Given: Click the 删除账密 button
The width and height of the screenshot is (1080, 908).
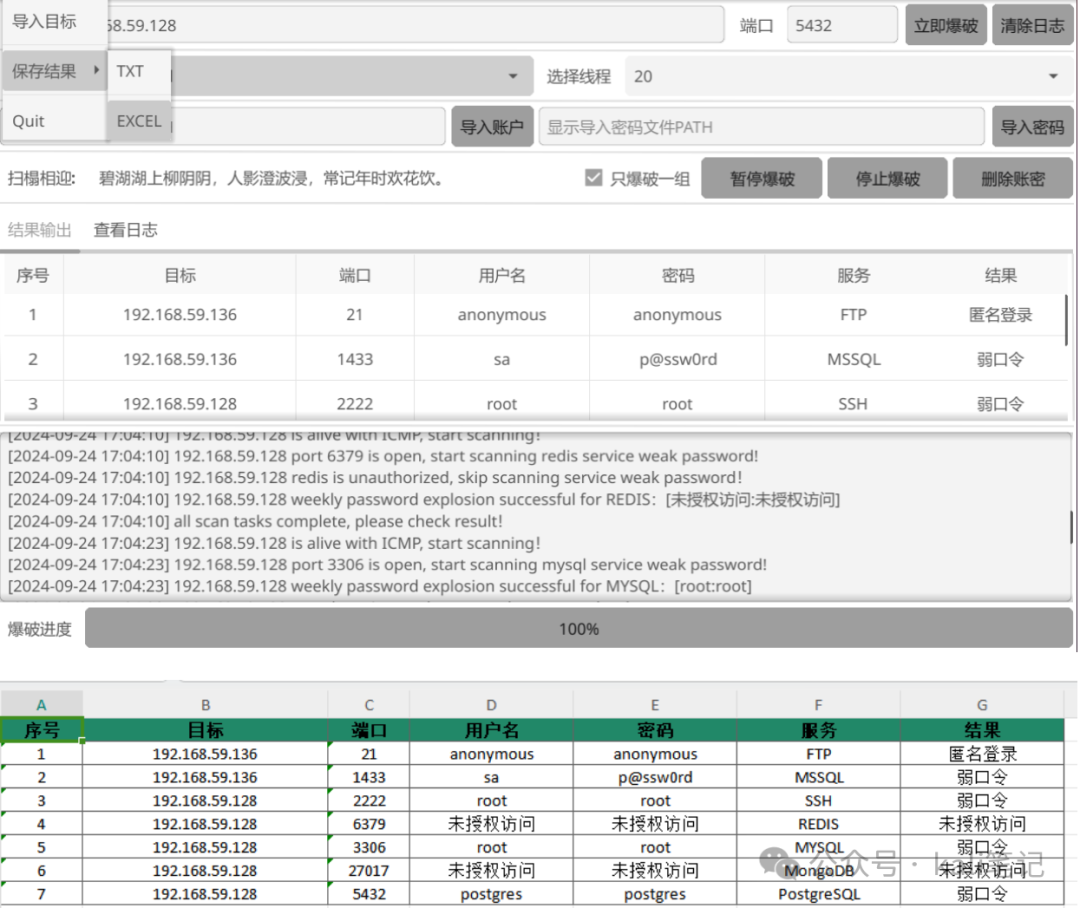Looking at the screenshot, I should tap(1012, 178).
